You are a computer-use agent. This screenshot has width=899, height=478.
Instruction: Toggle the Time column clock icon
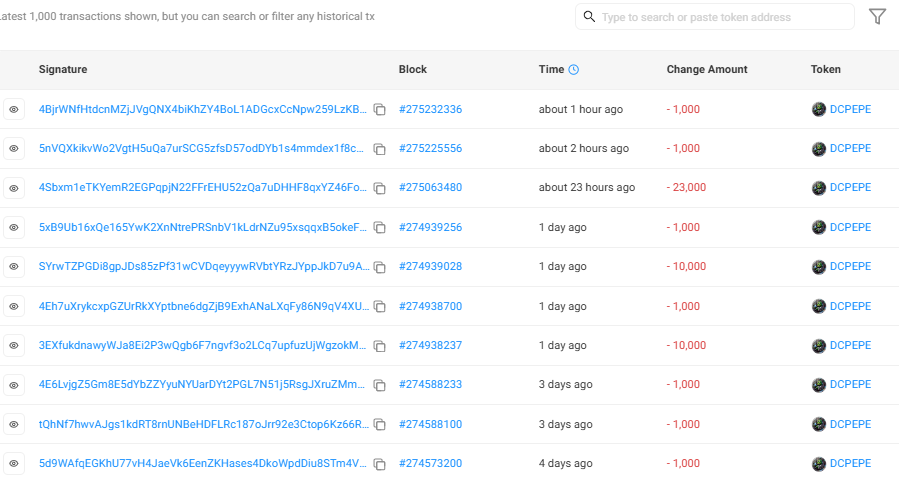573,69
